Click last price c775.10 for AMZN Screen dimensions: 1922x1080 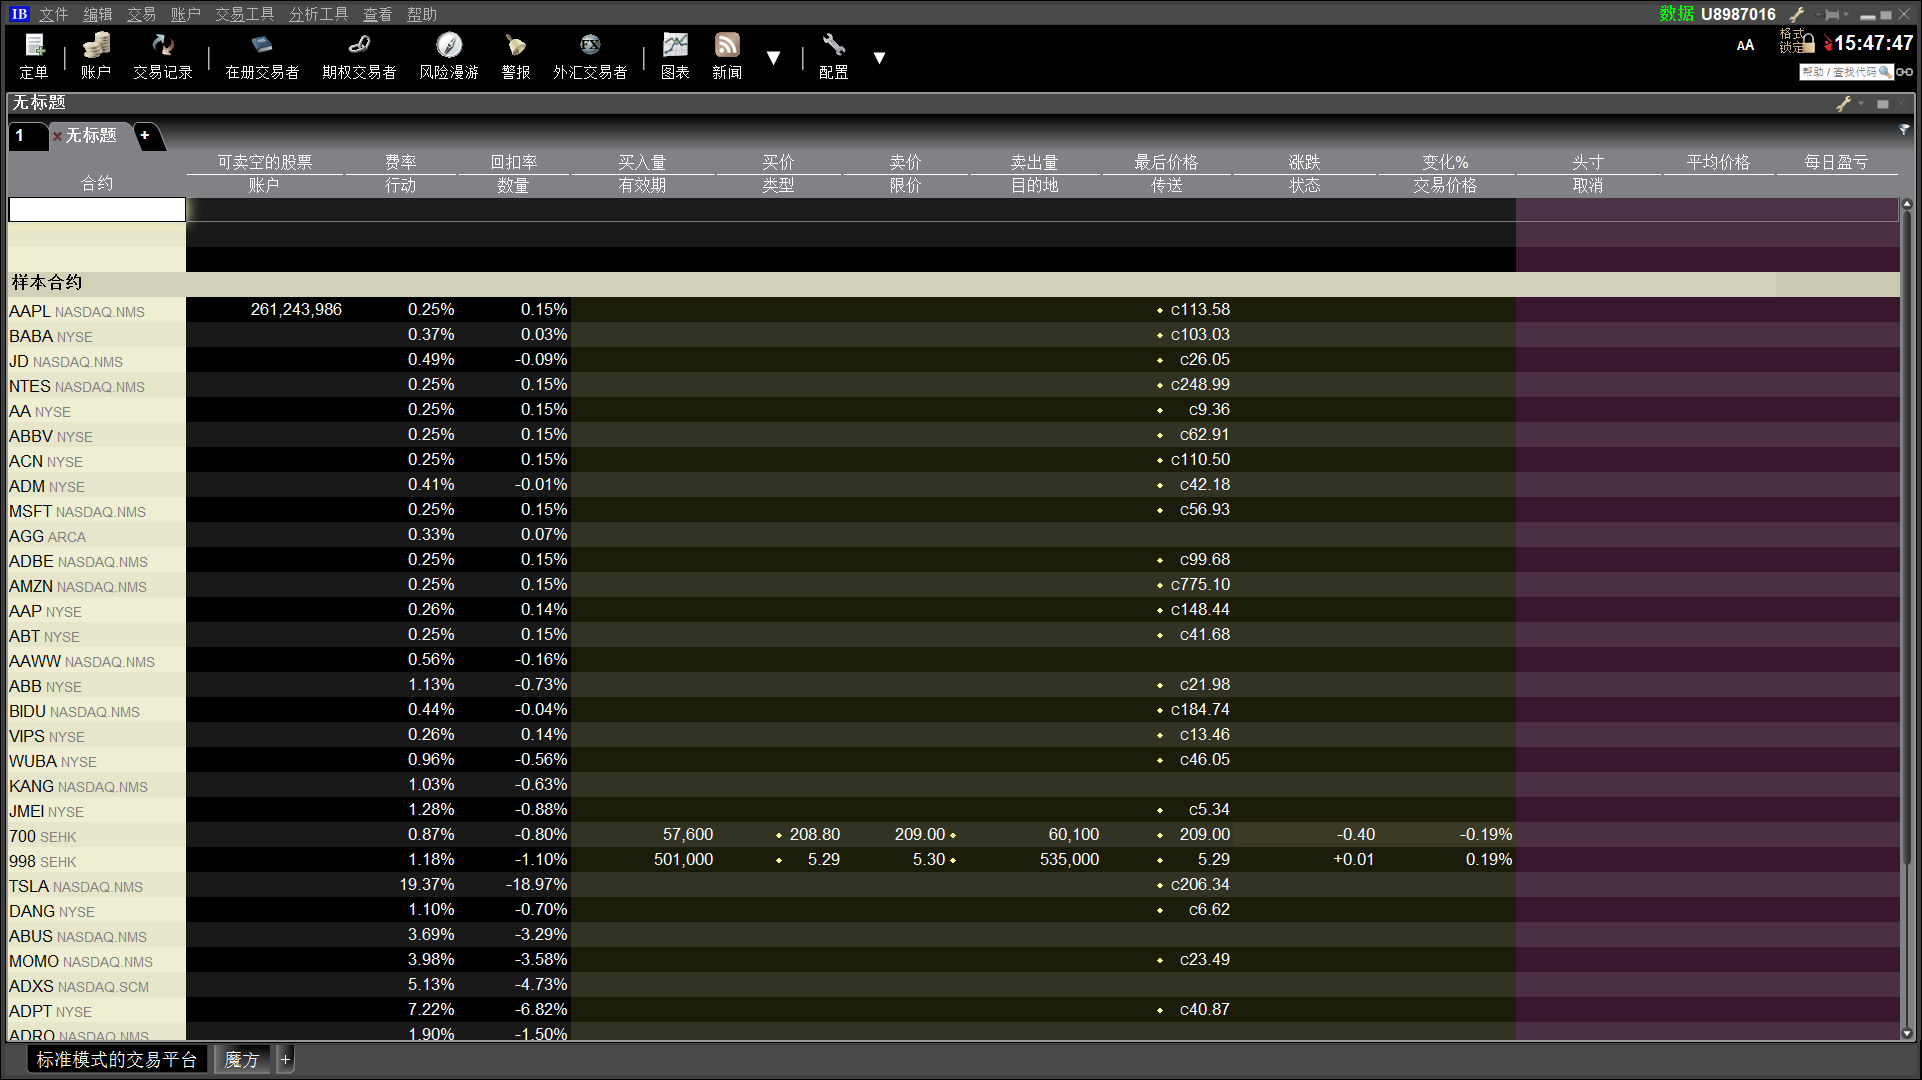pos(1200,584)
